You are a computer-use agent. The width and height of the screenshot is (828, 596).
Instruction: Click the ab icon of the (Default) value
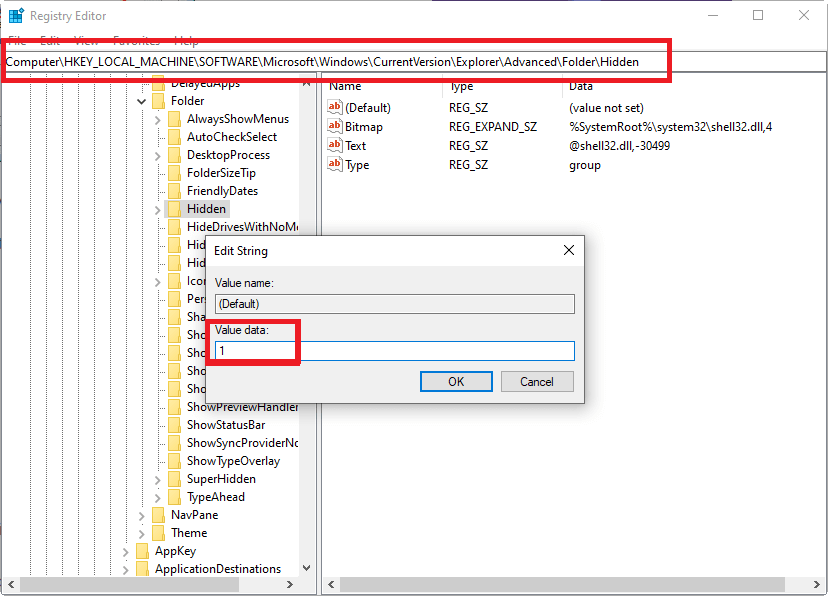tap(335, 107)
